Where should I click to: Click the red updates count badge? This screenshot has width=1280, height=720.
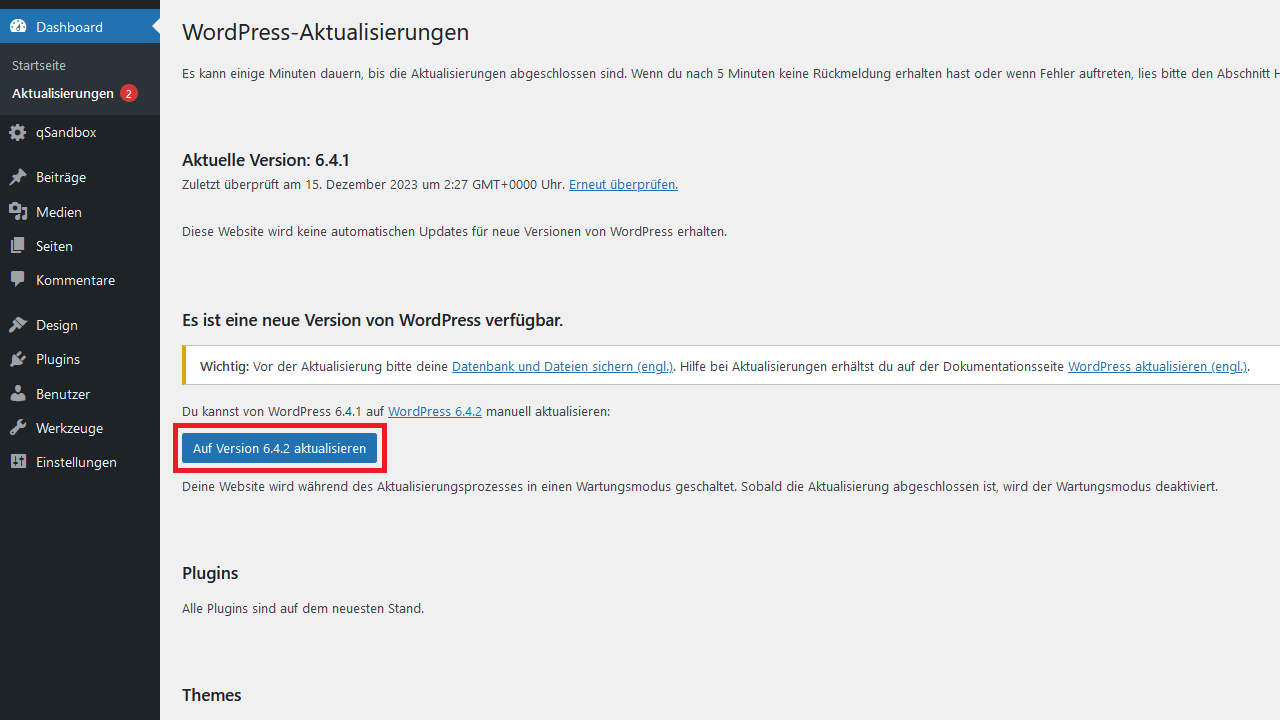coord(129,93)
